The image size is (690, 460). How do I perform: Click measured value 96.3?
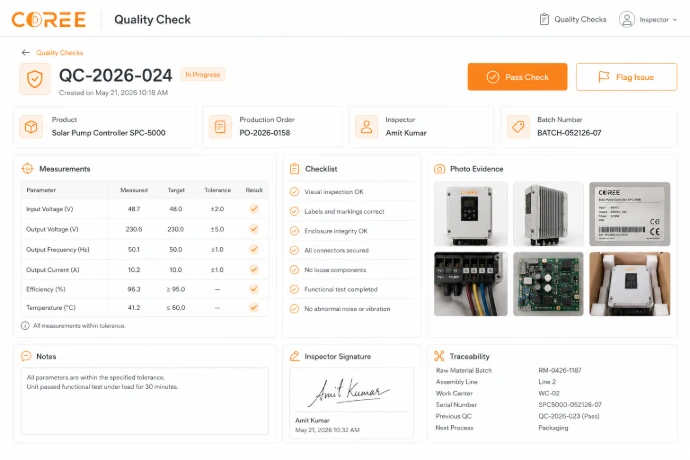(134, 289)
